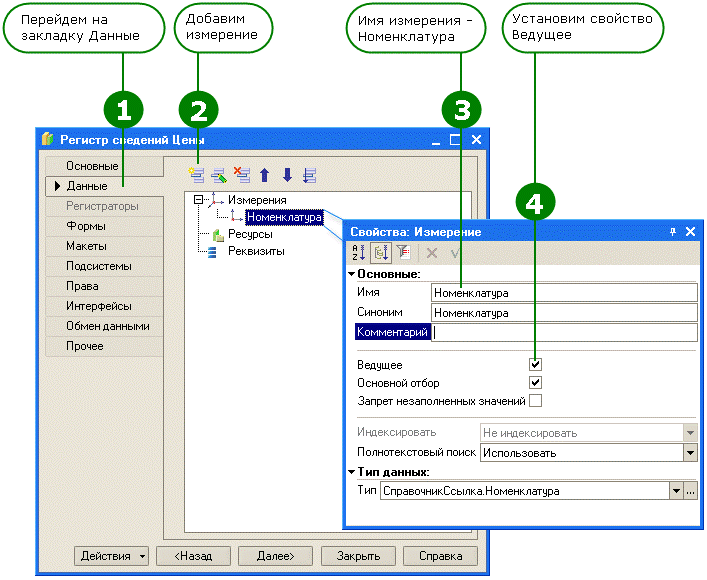Click the Delete item red-cross icon

point(242,175)
